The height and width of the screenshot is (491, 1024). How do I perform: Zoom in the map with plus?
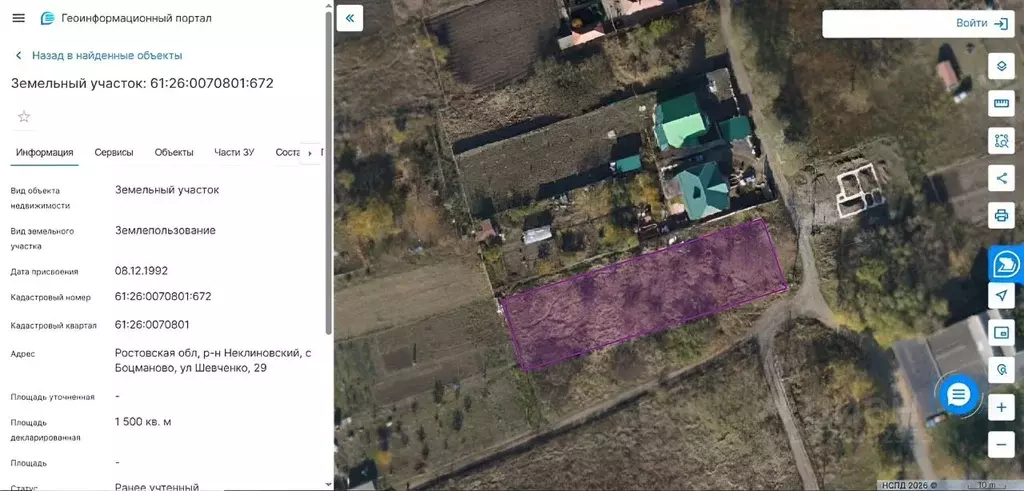click(1001, 407)
